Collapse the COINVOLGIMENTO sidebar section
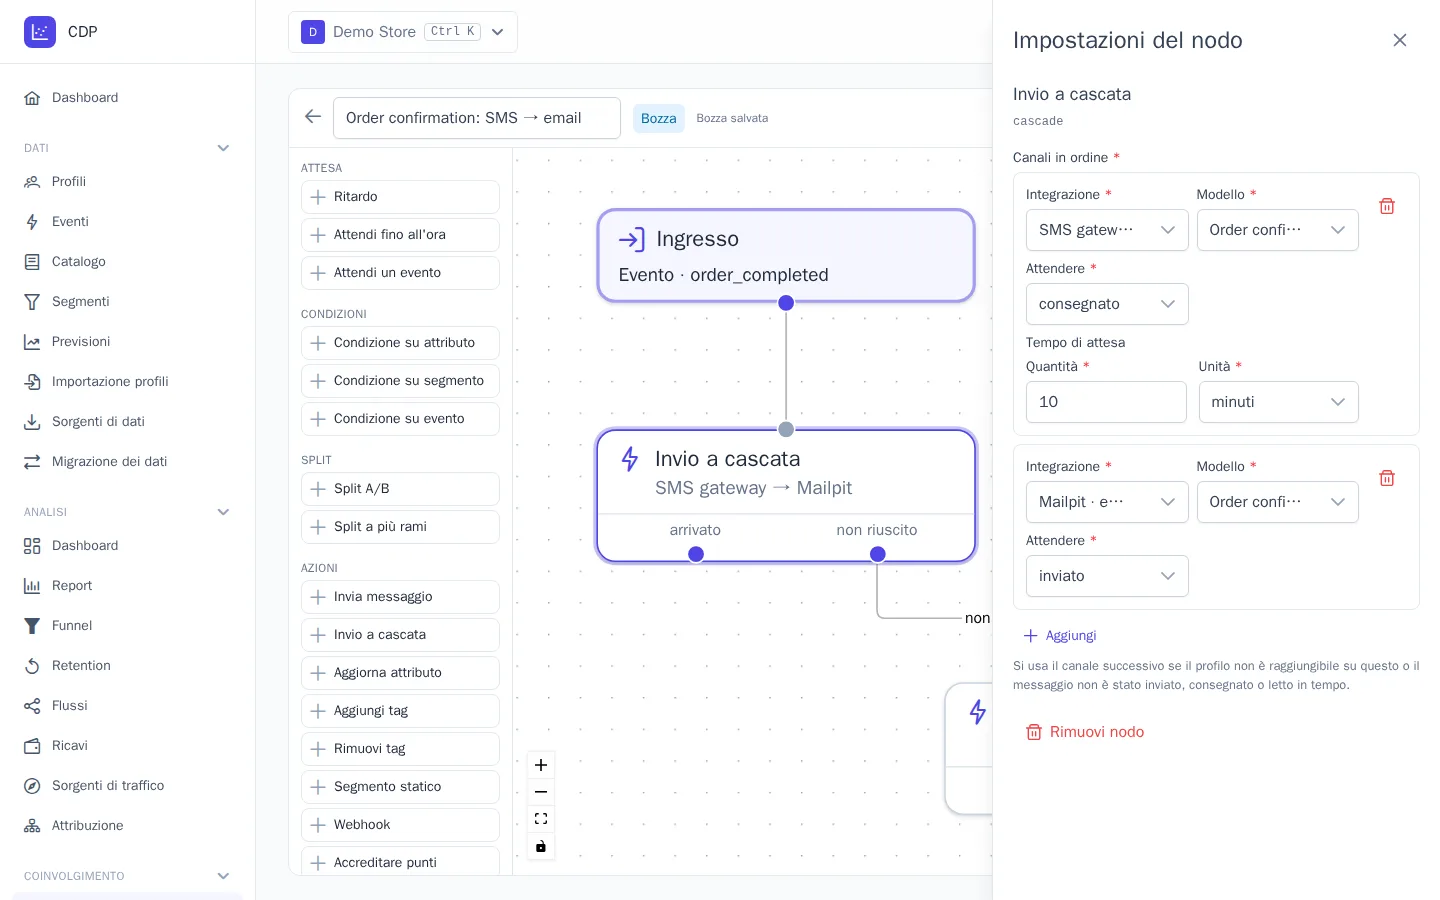 (223, 876)
